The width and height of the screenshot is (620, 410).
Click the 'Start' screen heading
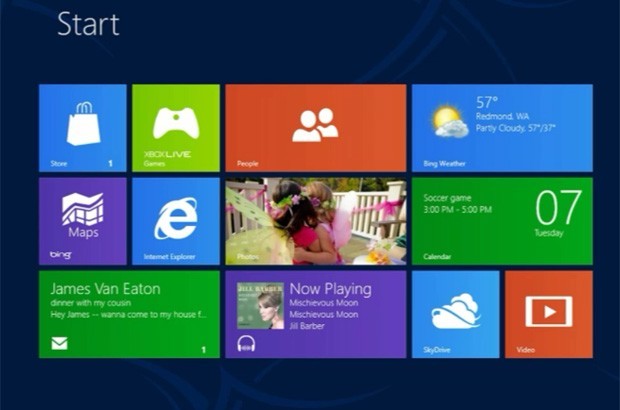point(88,24)
